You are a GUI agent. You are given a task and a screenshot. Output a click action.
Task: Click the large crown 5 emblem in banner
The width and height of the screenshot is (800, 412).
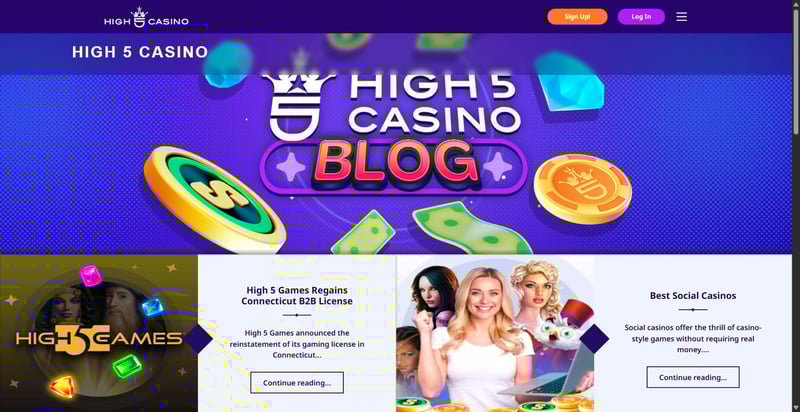tap(302, 107)
